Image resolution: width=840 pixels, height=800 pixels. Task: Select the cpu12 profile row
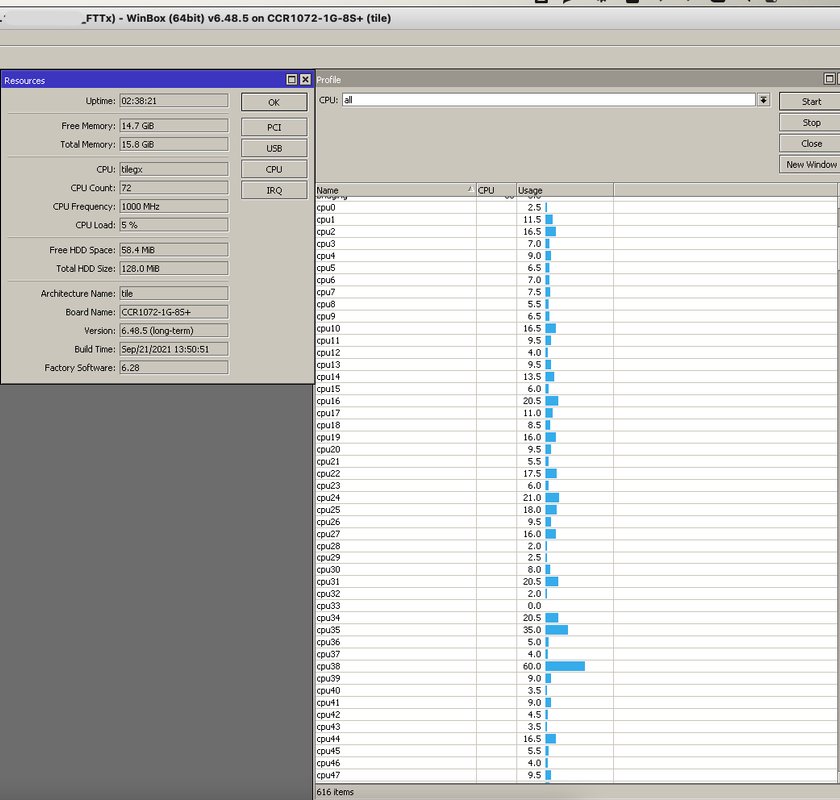point(576,353)
